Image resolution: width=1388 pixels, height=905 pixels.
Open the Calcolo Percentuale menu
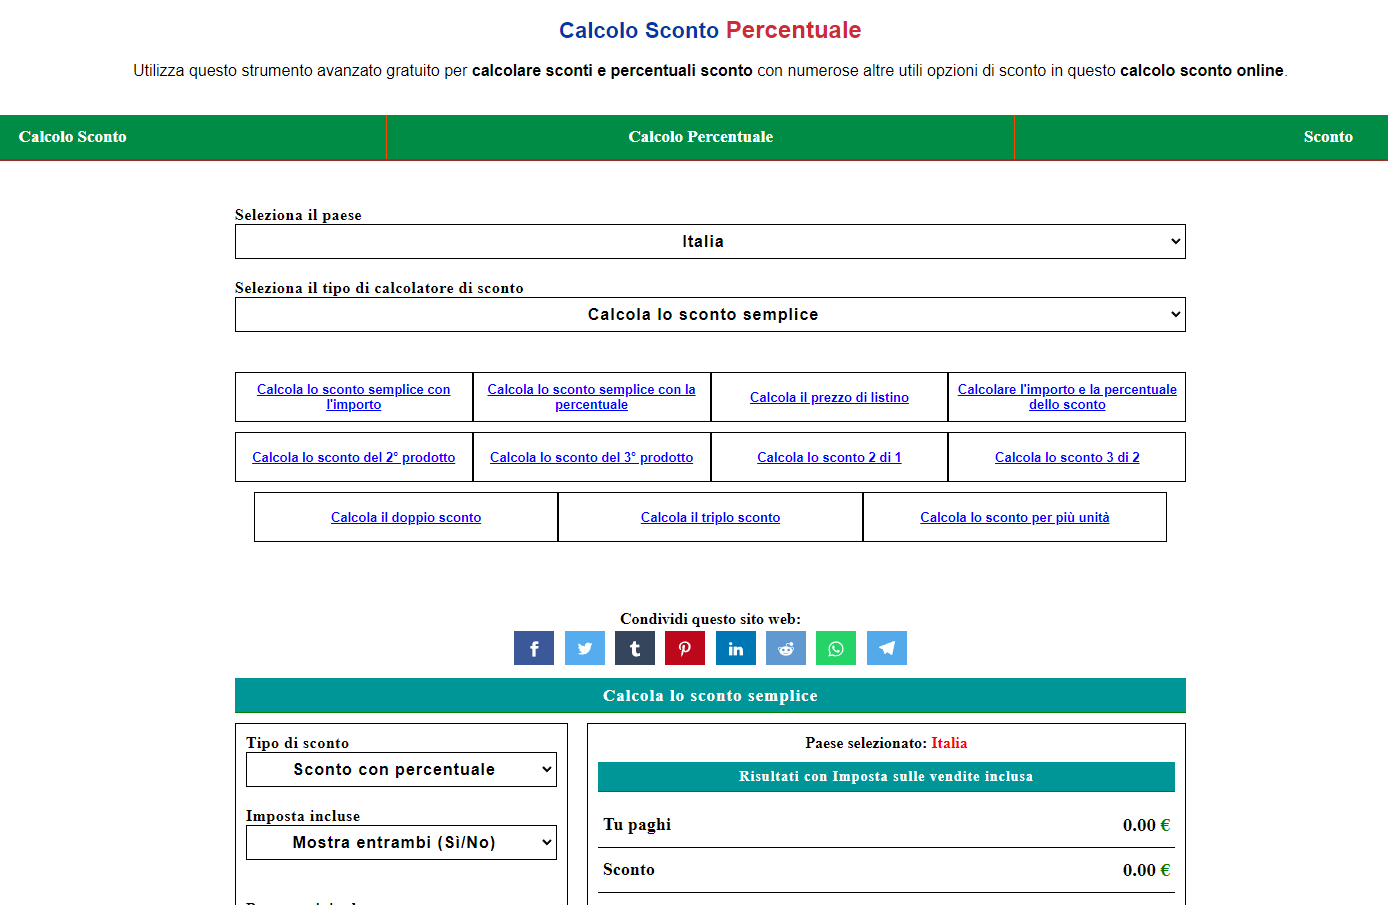coord(700,137)
